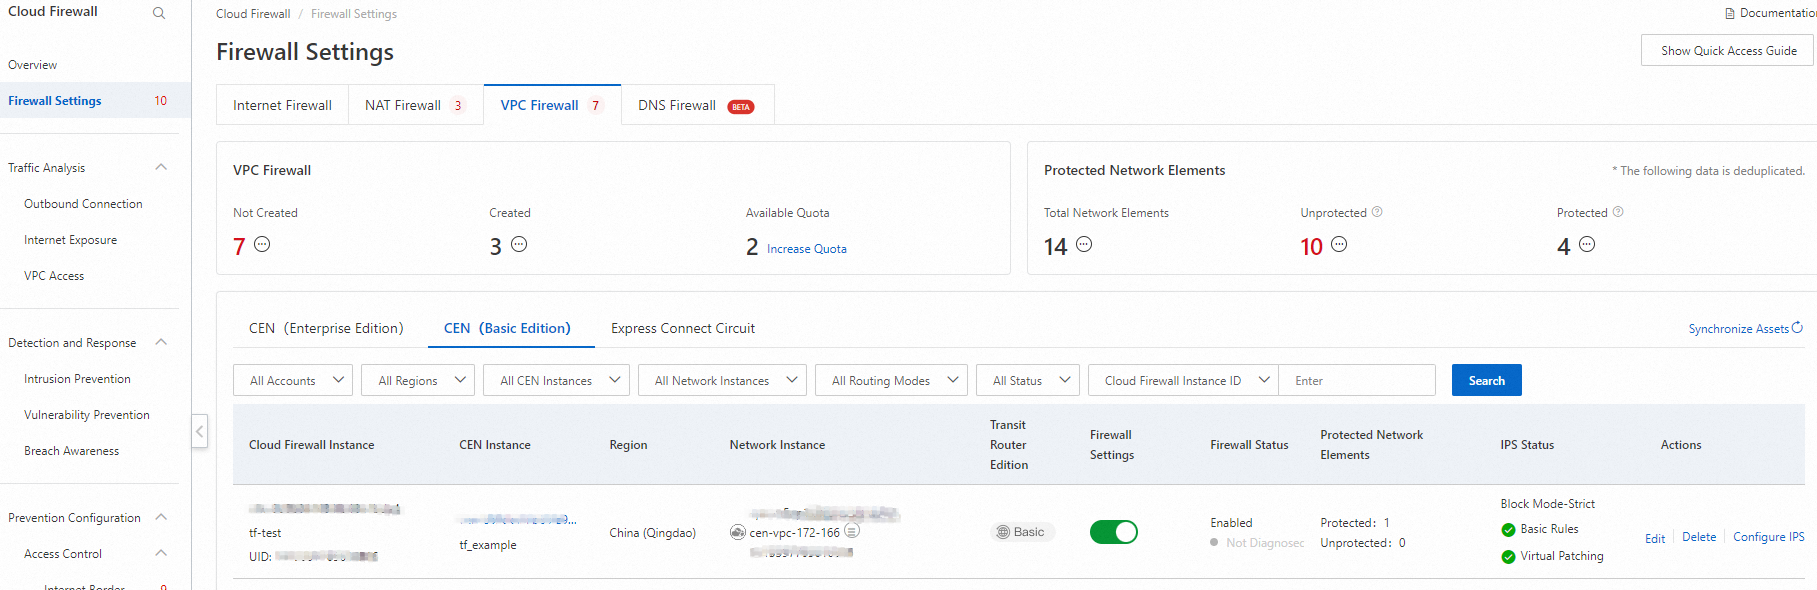Open the detail icon beside Protected 4
The width and height of the screenshot is (1817, 590).
pos(1587,244)
